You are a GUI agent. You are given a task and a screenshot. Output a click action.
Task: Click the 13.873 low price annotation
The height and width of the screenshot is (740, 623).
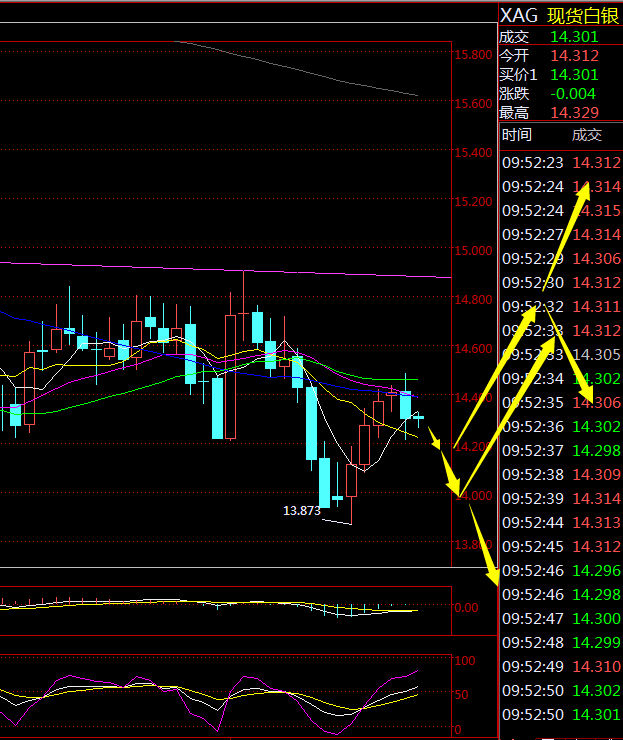302,511
